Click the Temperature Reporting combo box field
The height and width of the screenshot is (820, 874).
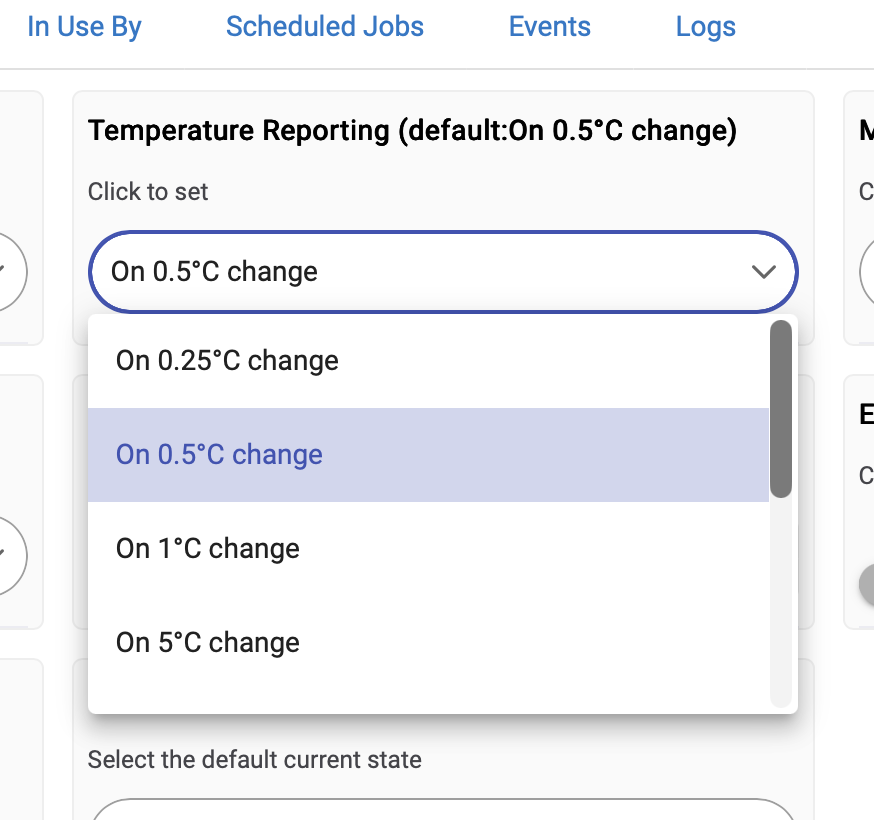[420, 272]
